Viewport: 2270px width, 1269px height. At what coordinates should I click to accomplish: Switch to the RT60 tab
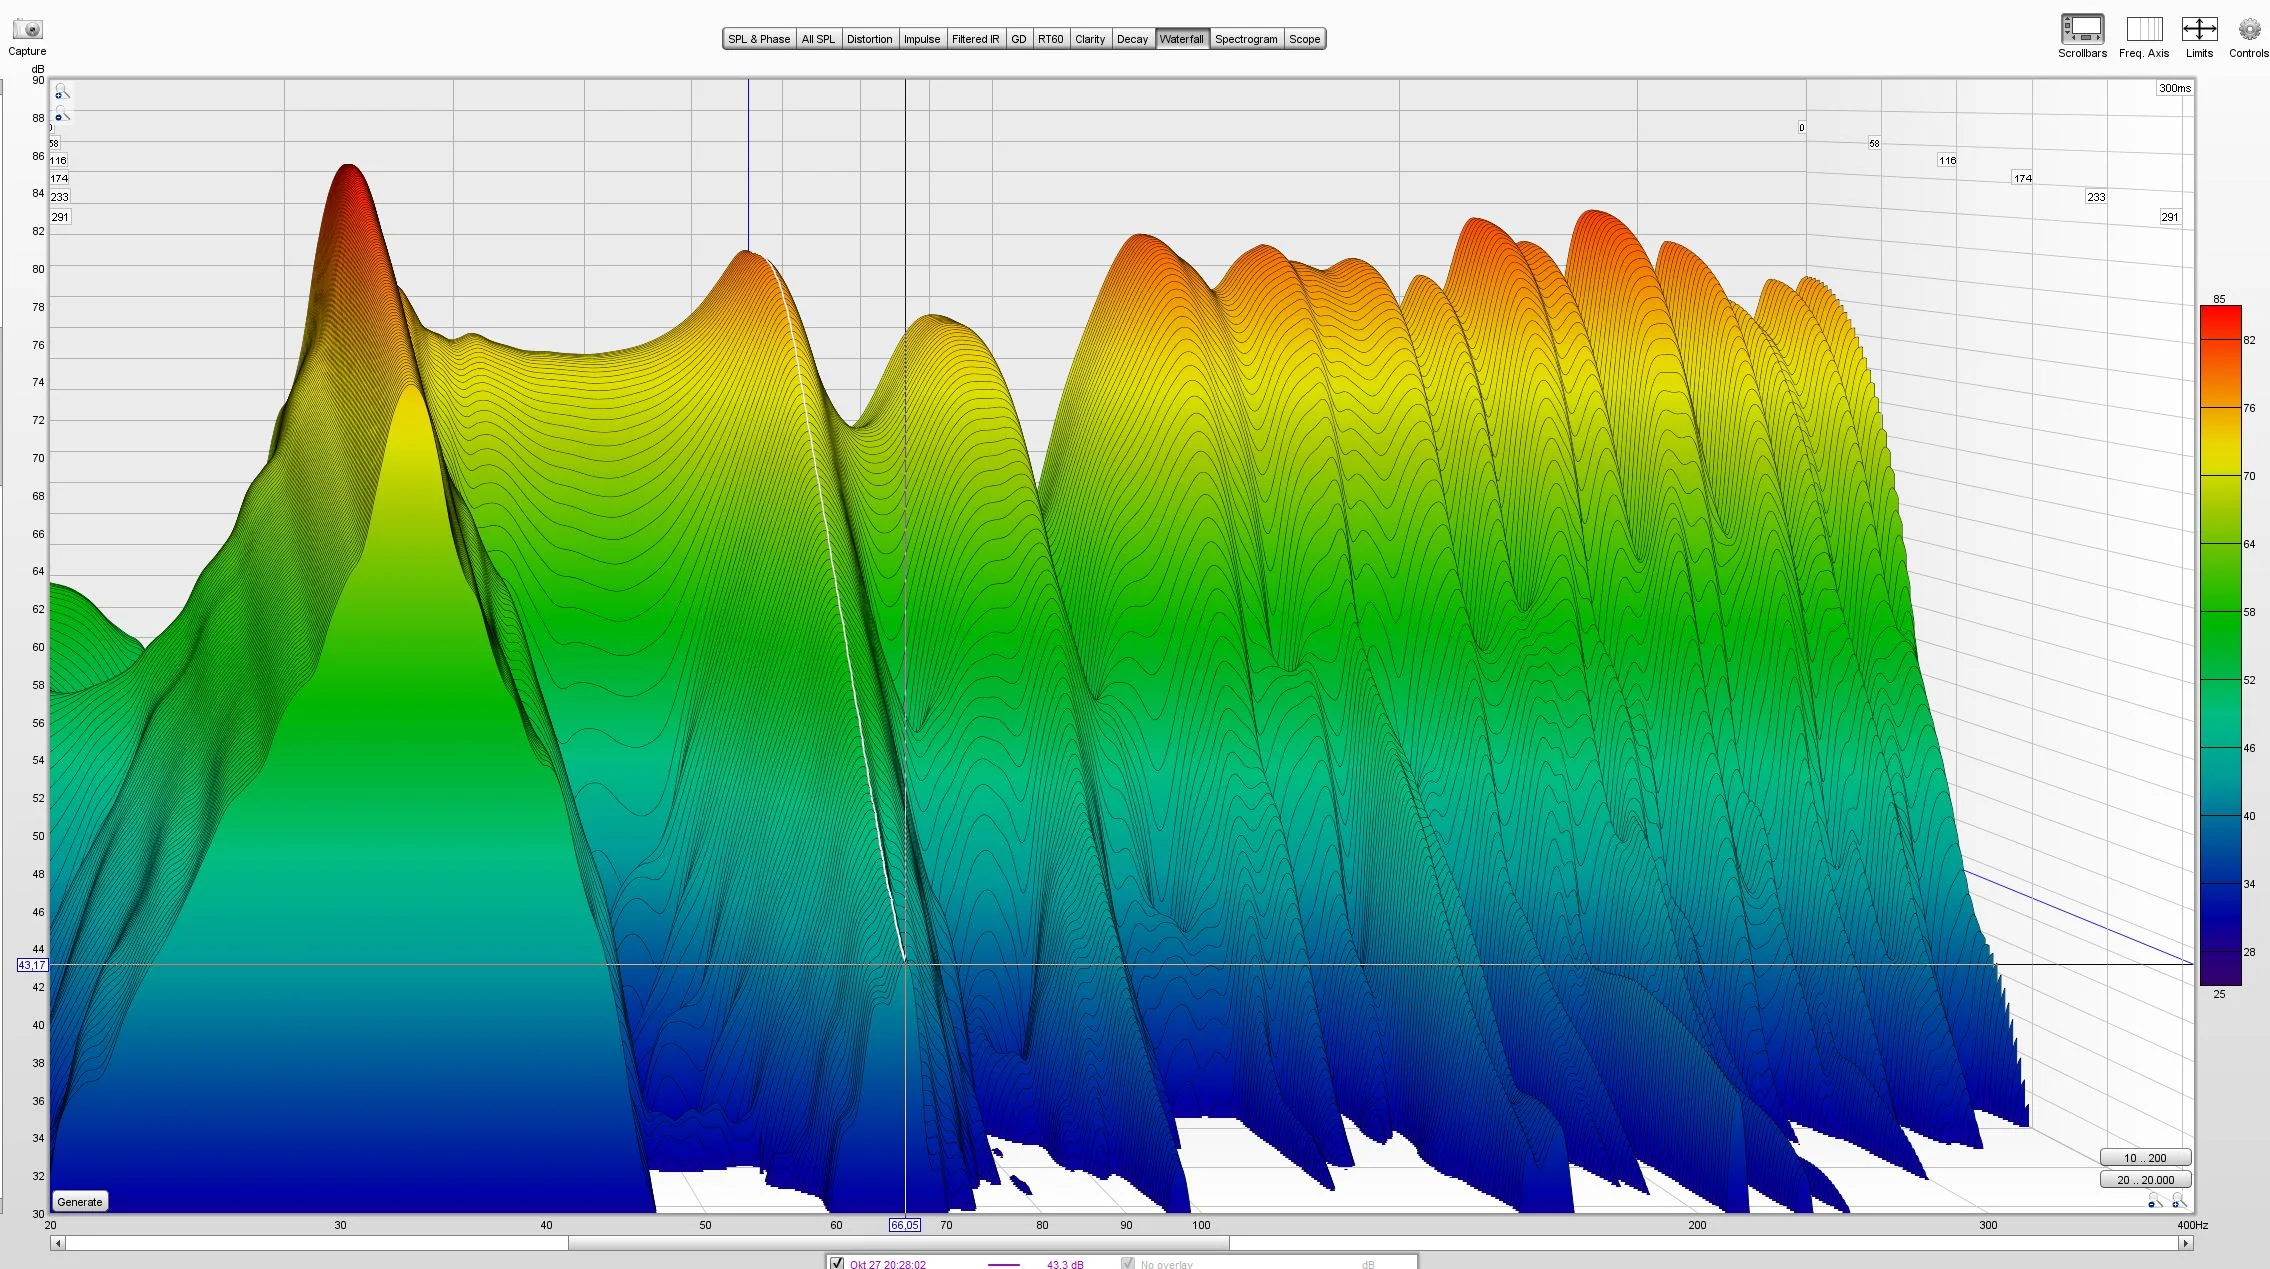(x=1050, y=39)
